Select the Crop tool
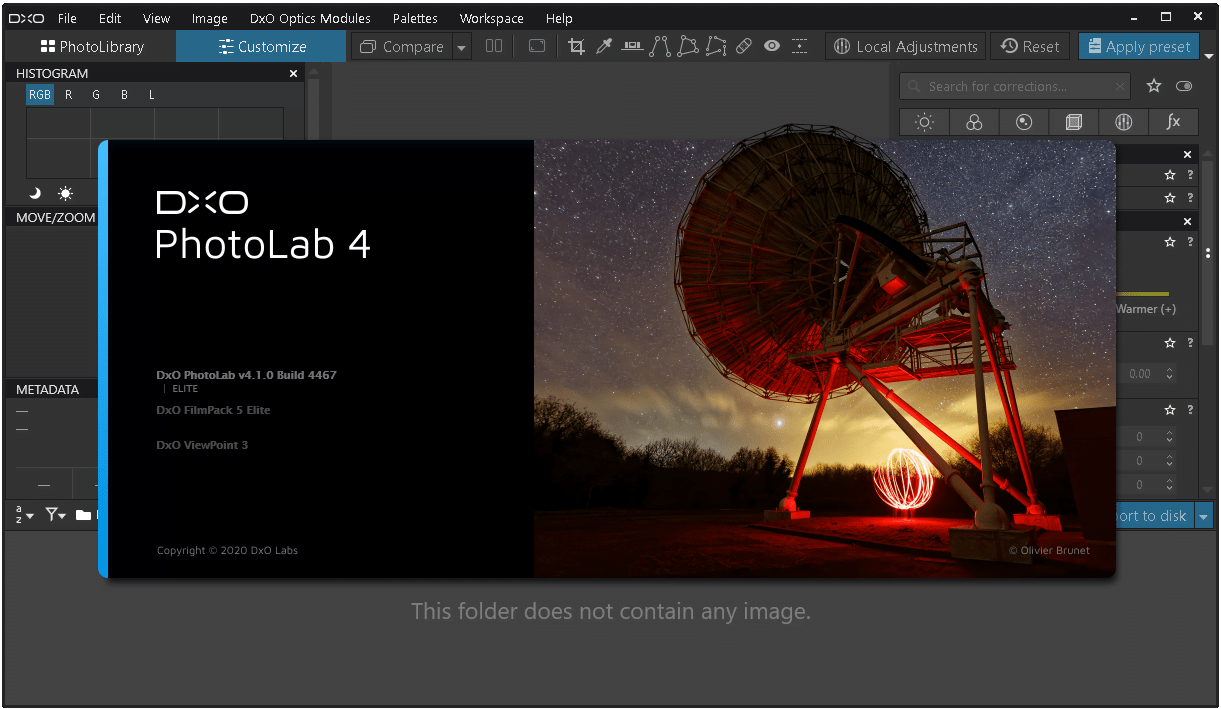The image size is (1221, 709). [x=576, y=46]
